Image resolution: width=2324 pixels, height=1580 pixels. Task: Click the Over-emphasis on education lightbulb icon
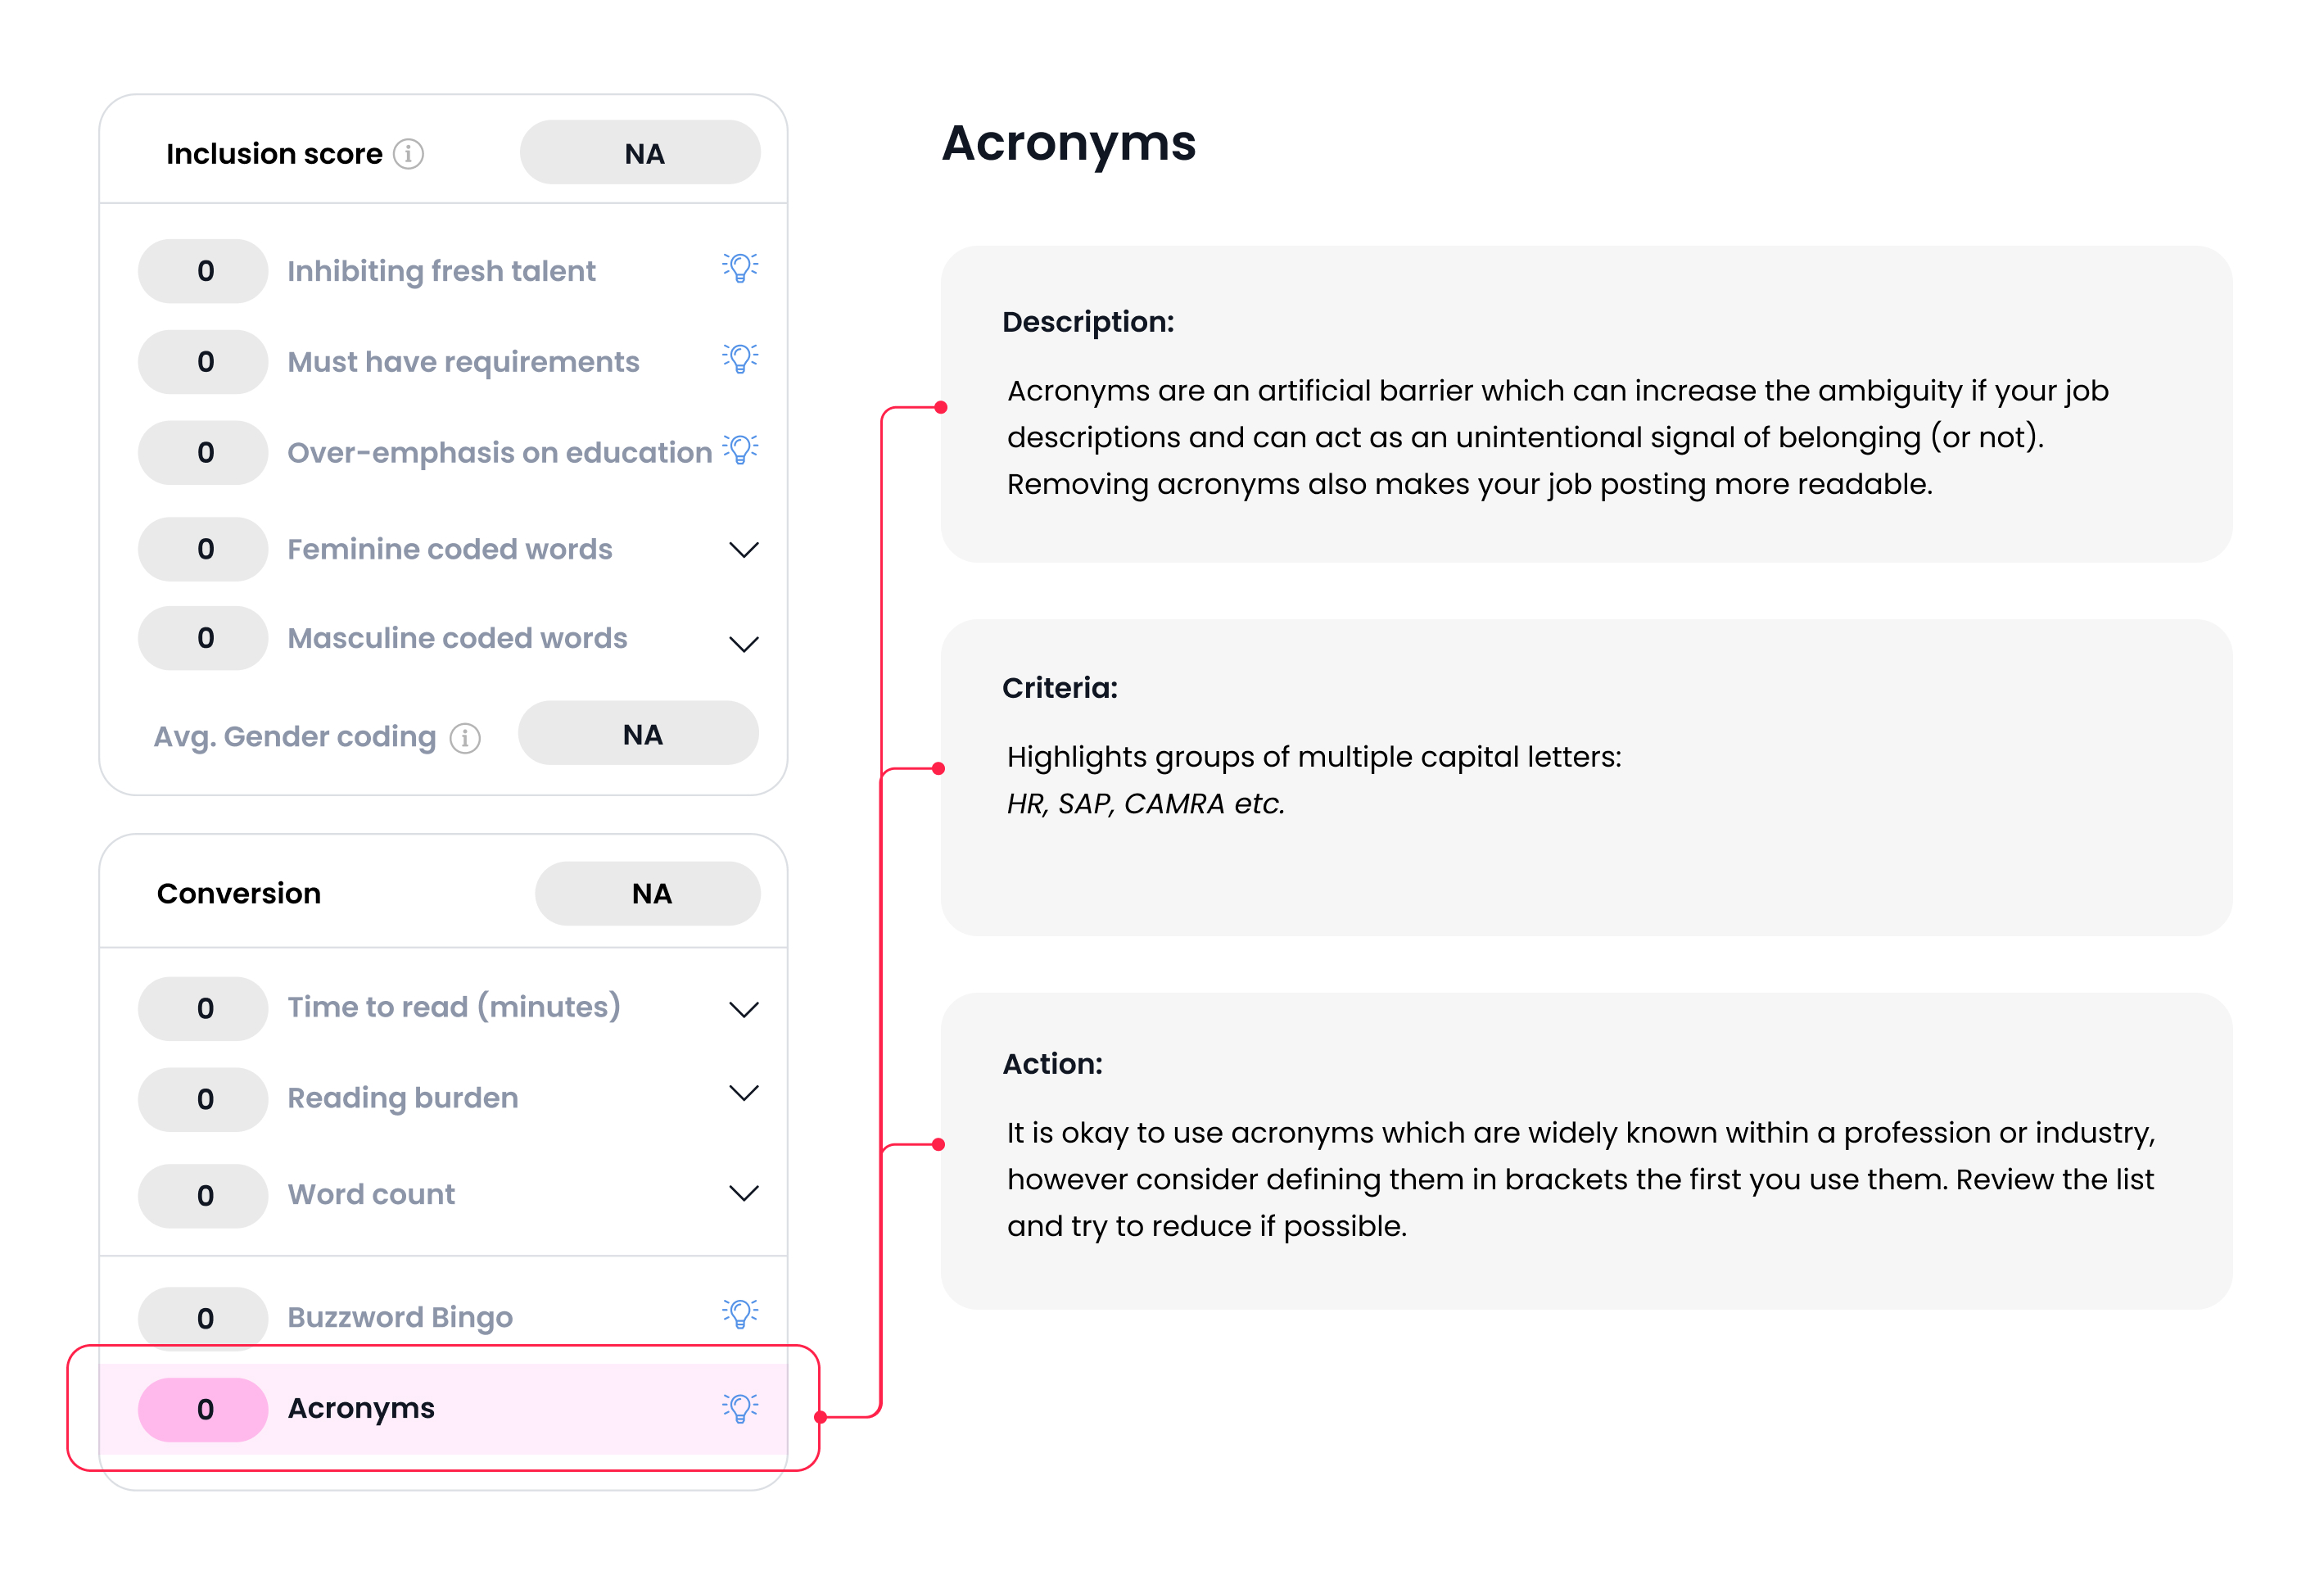click(741, 449)
